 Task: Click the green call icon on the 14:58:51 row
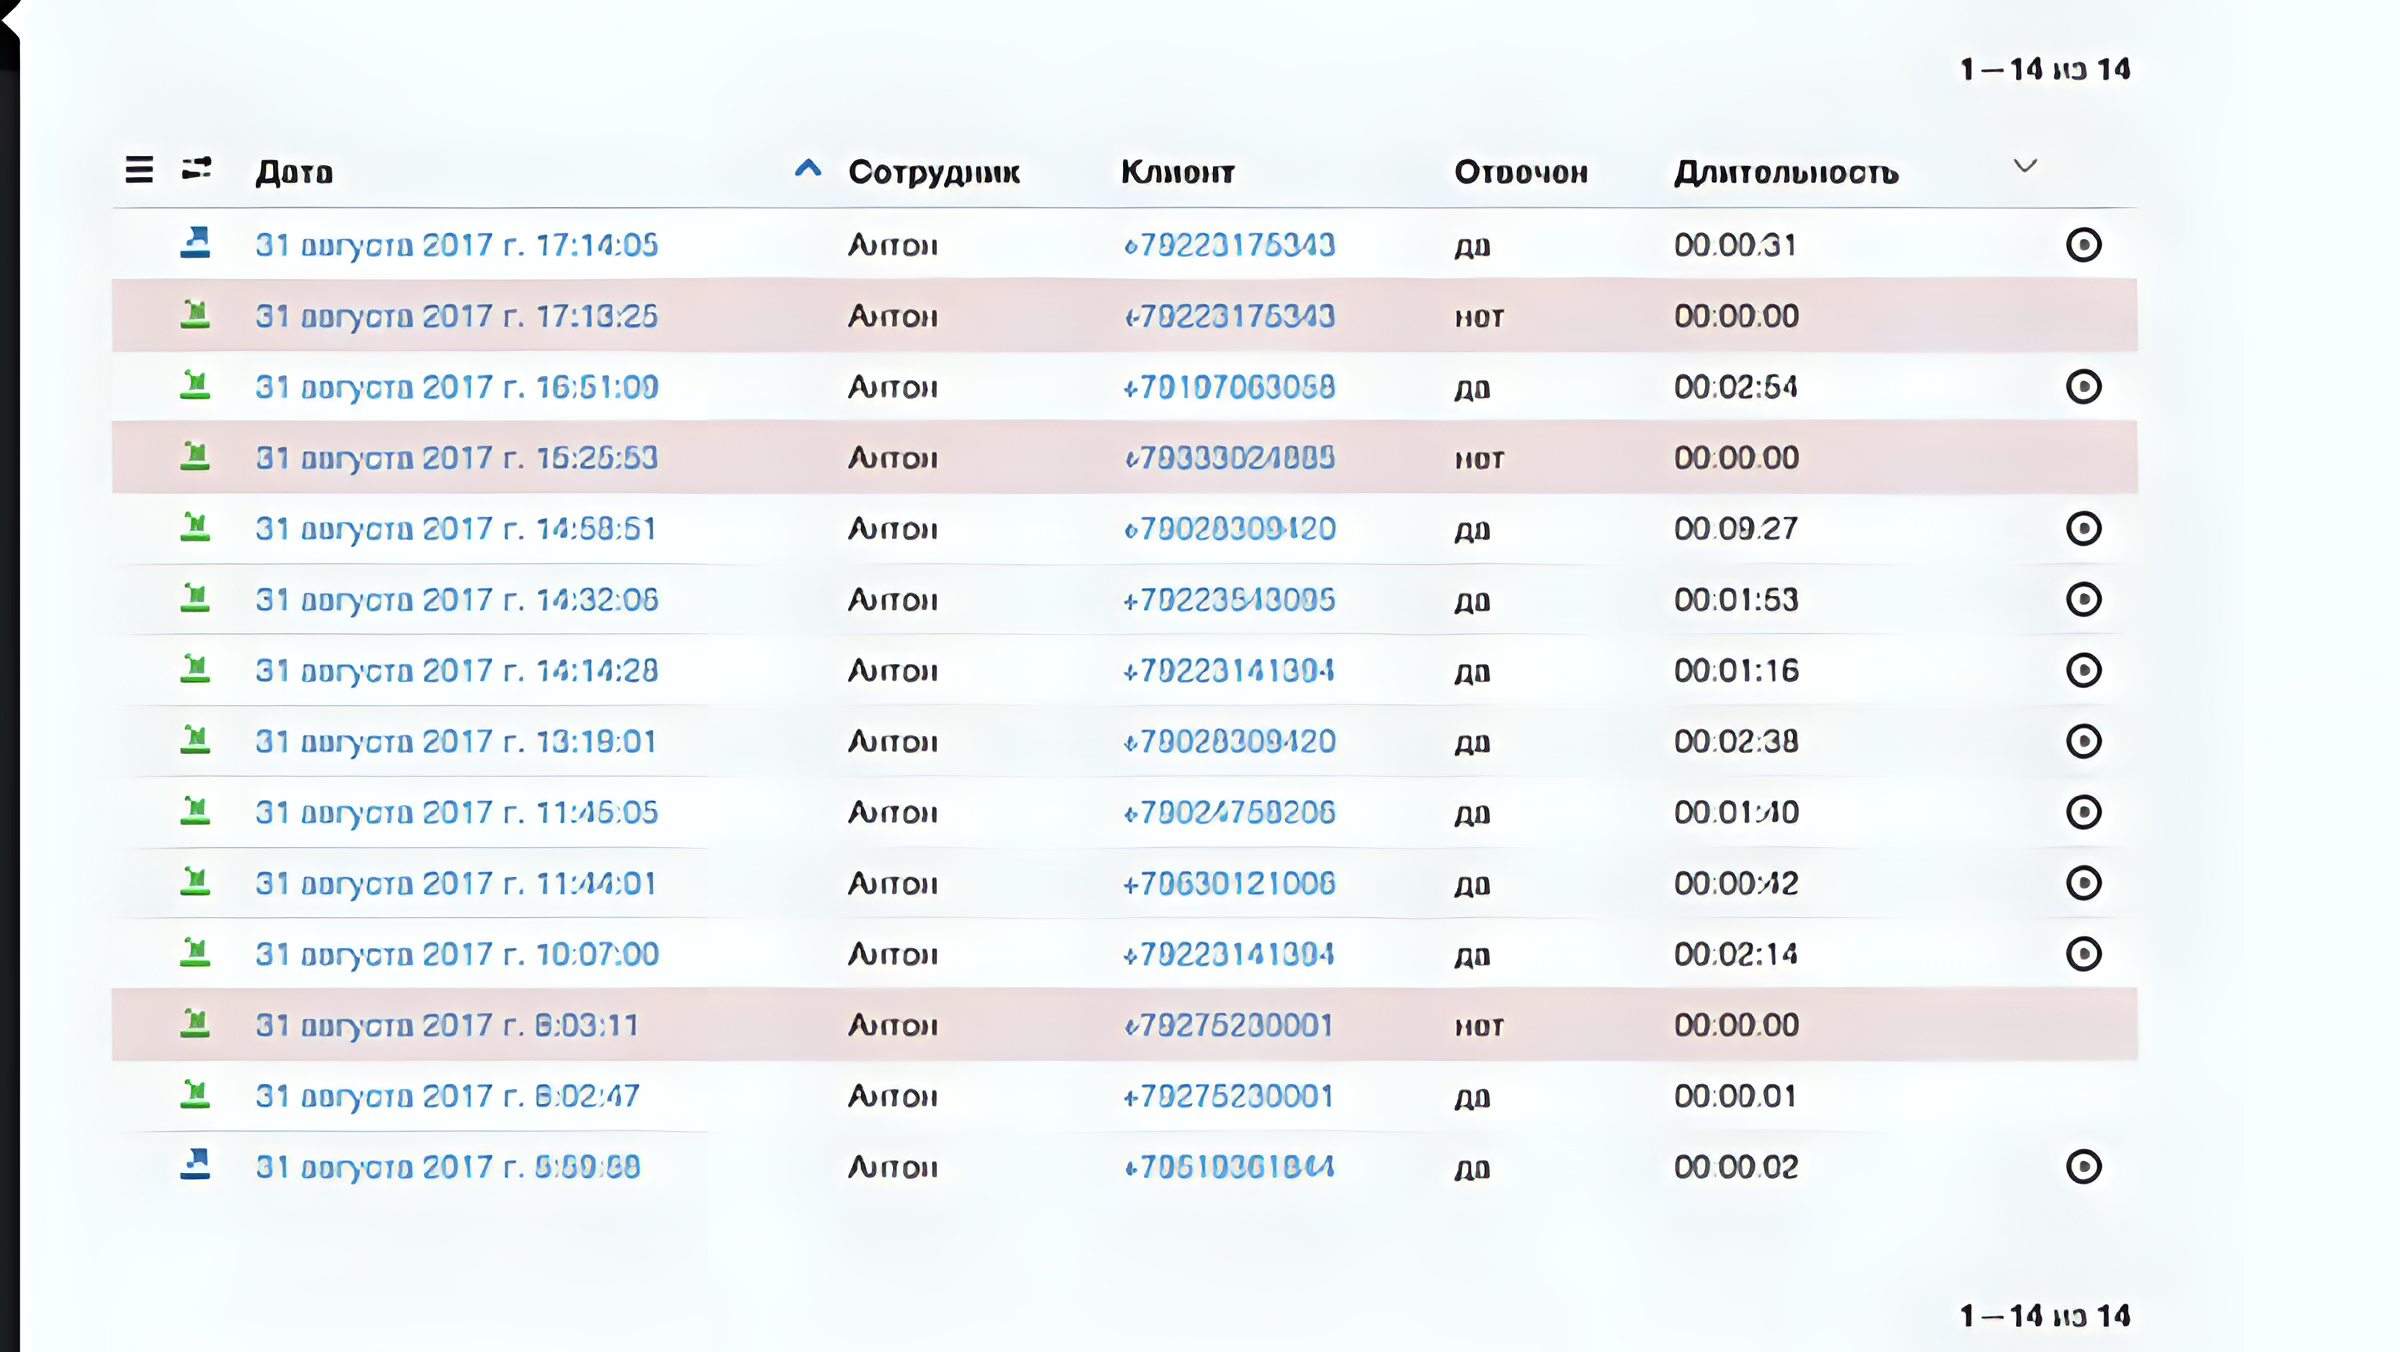pos(195,527)
